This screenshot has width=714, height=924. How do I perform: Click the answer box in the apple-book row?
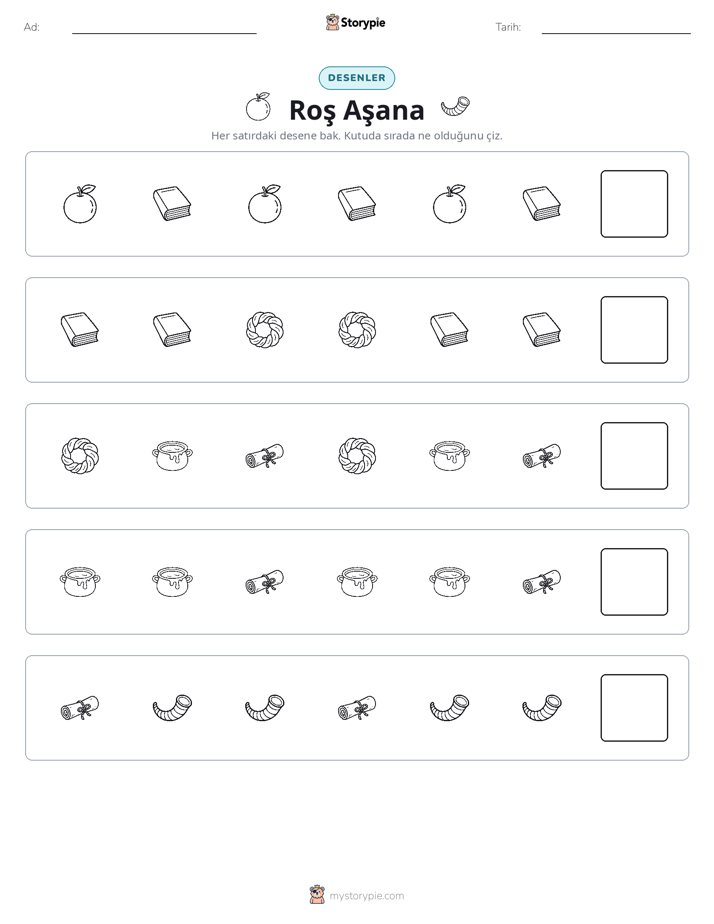coord(634,204)
